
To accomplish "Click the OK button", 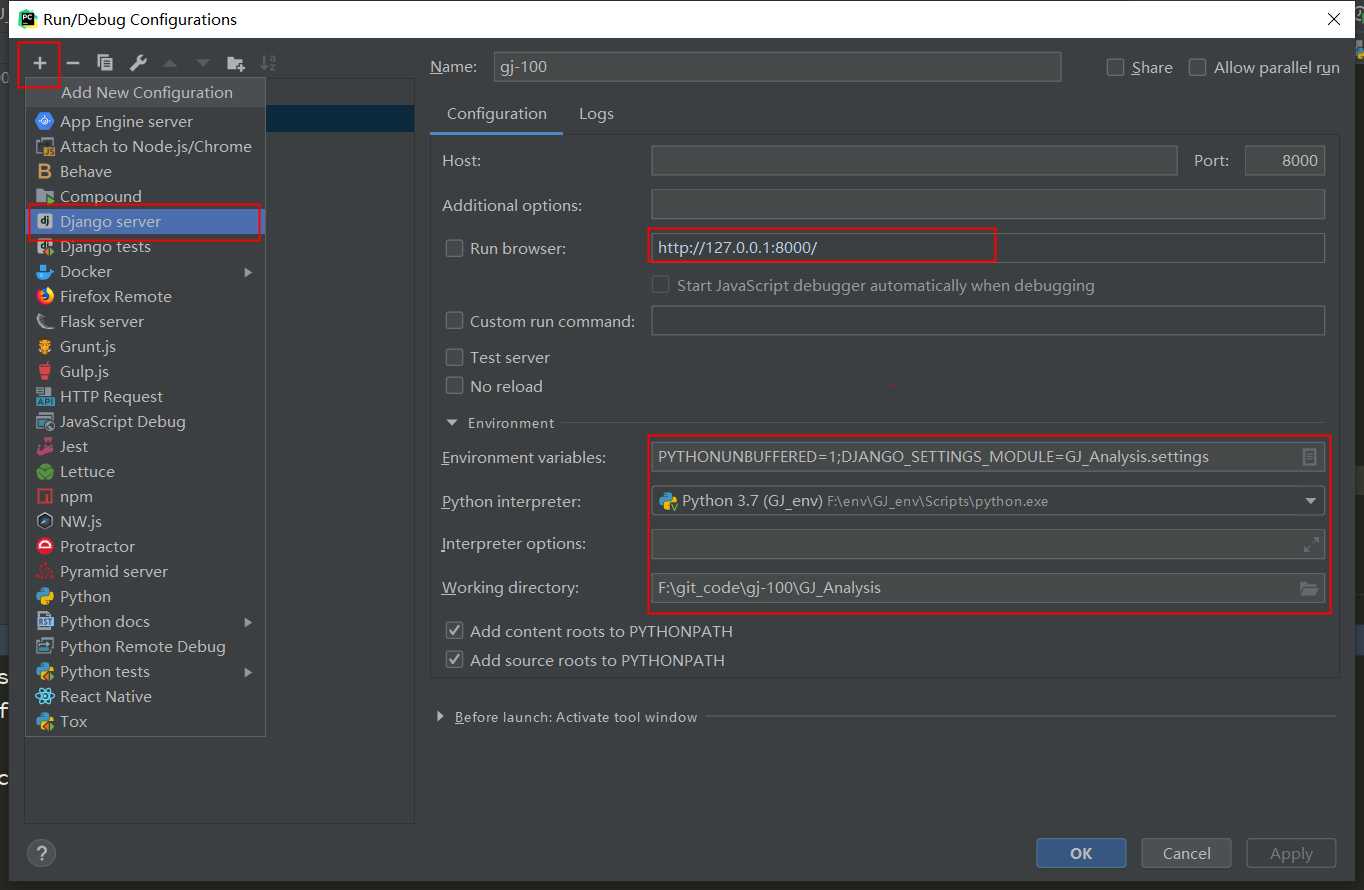I will (x=1081, y=853).
